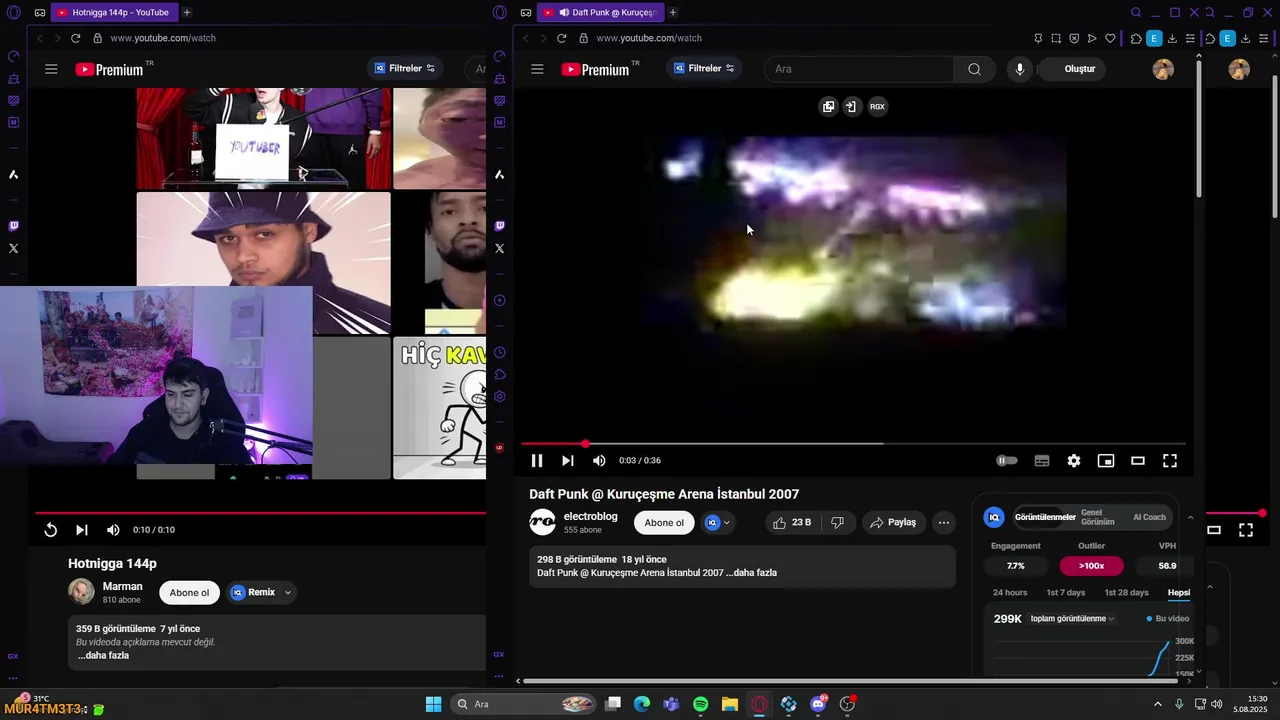Switch to the Genel Görünüm tab
1280x720 pixels.
(1097, 517)
